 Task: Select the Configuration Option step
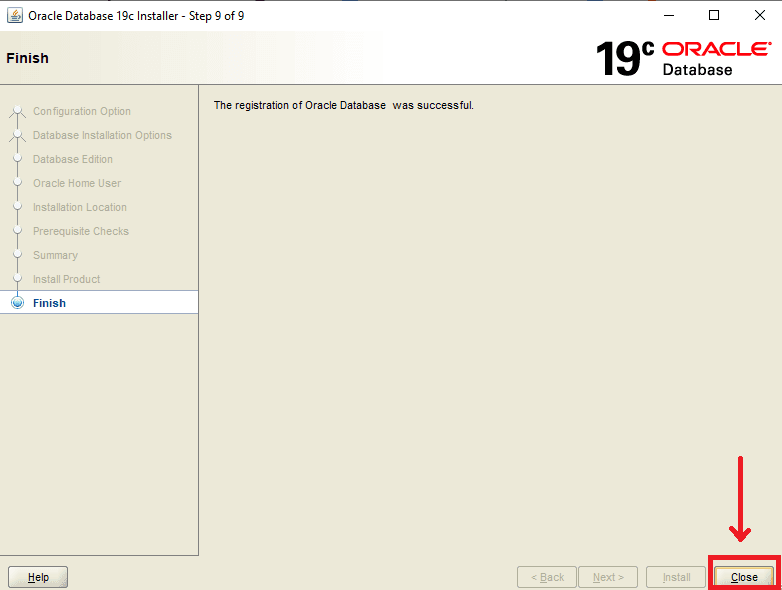(x=81, y=111)
